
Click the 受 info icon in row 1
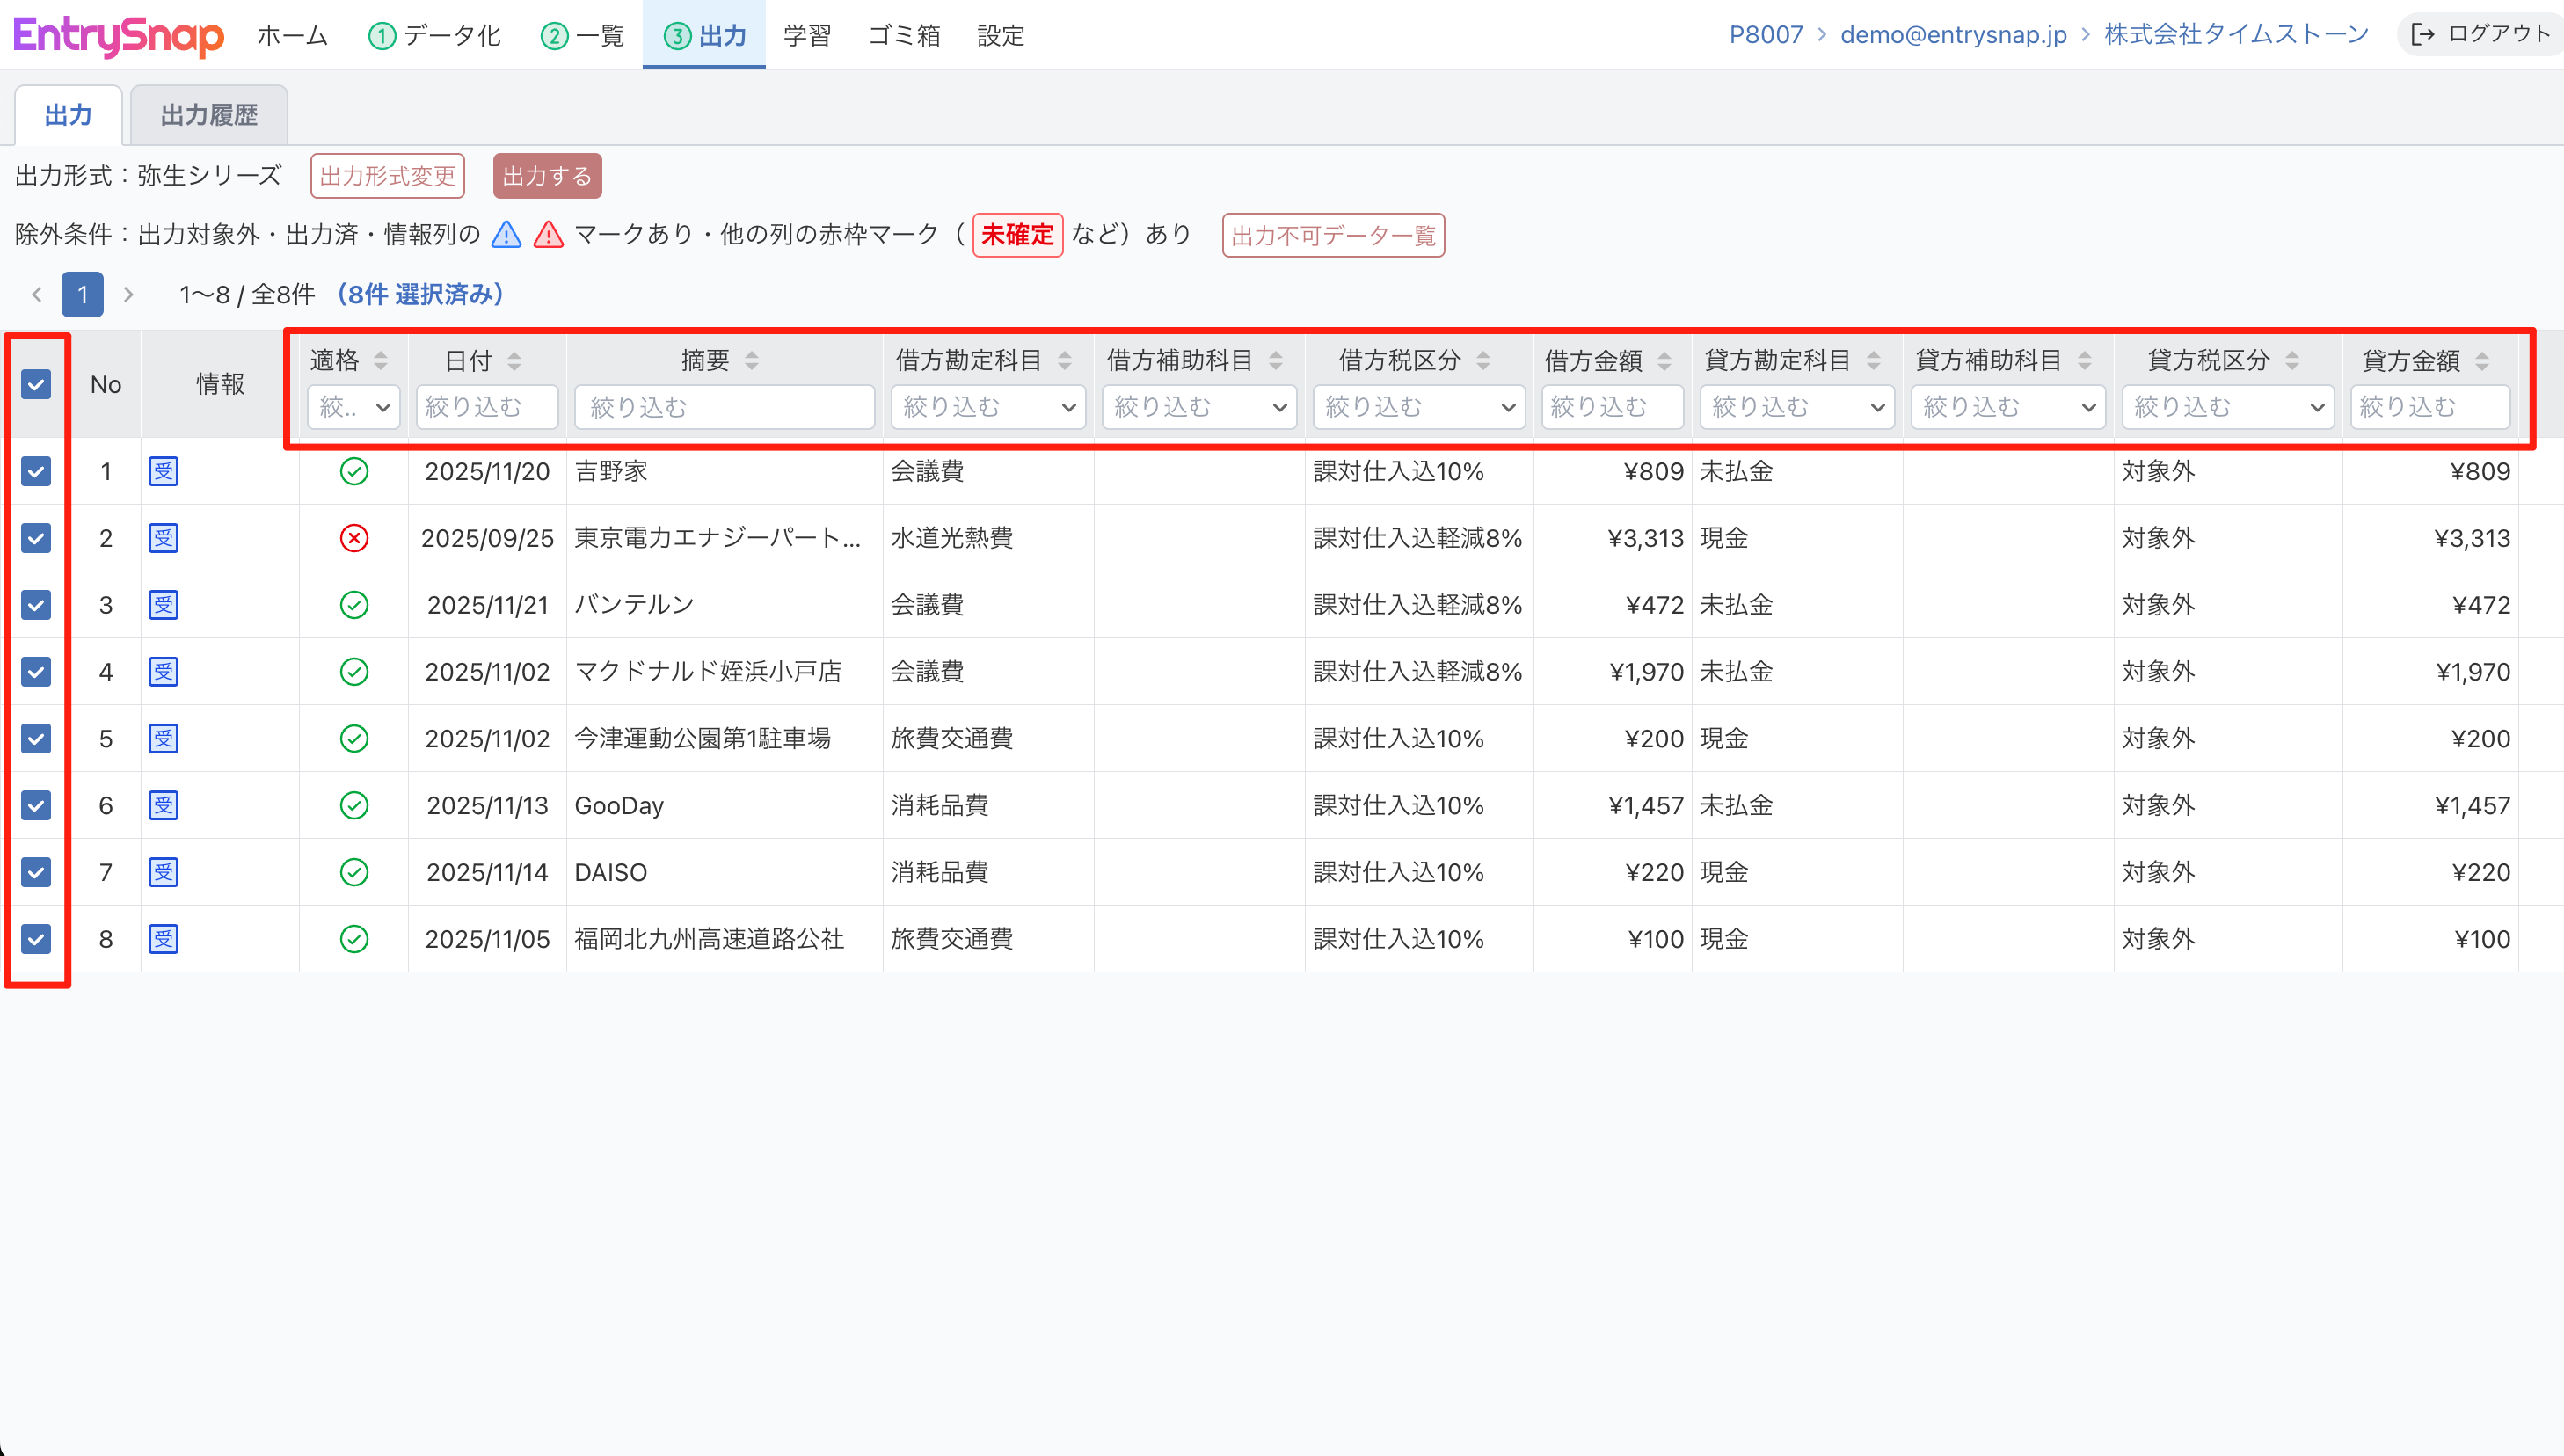click(x=163, y=471)
